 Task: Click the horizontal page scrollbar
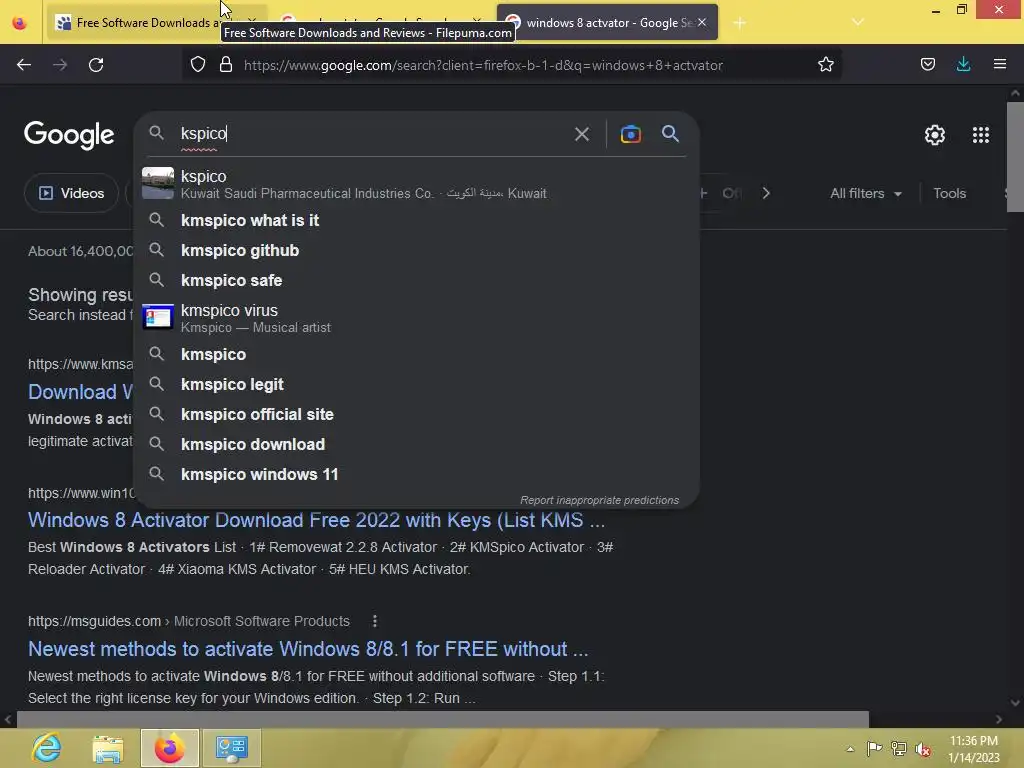[443, 719]
